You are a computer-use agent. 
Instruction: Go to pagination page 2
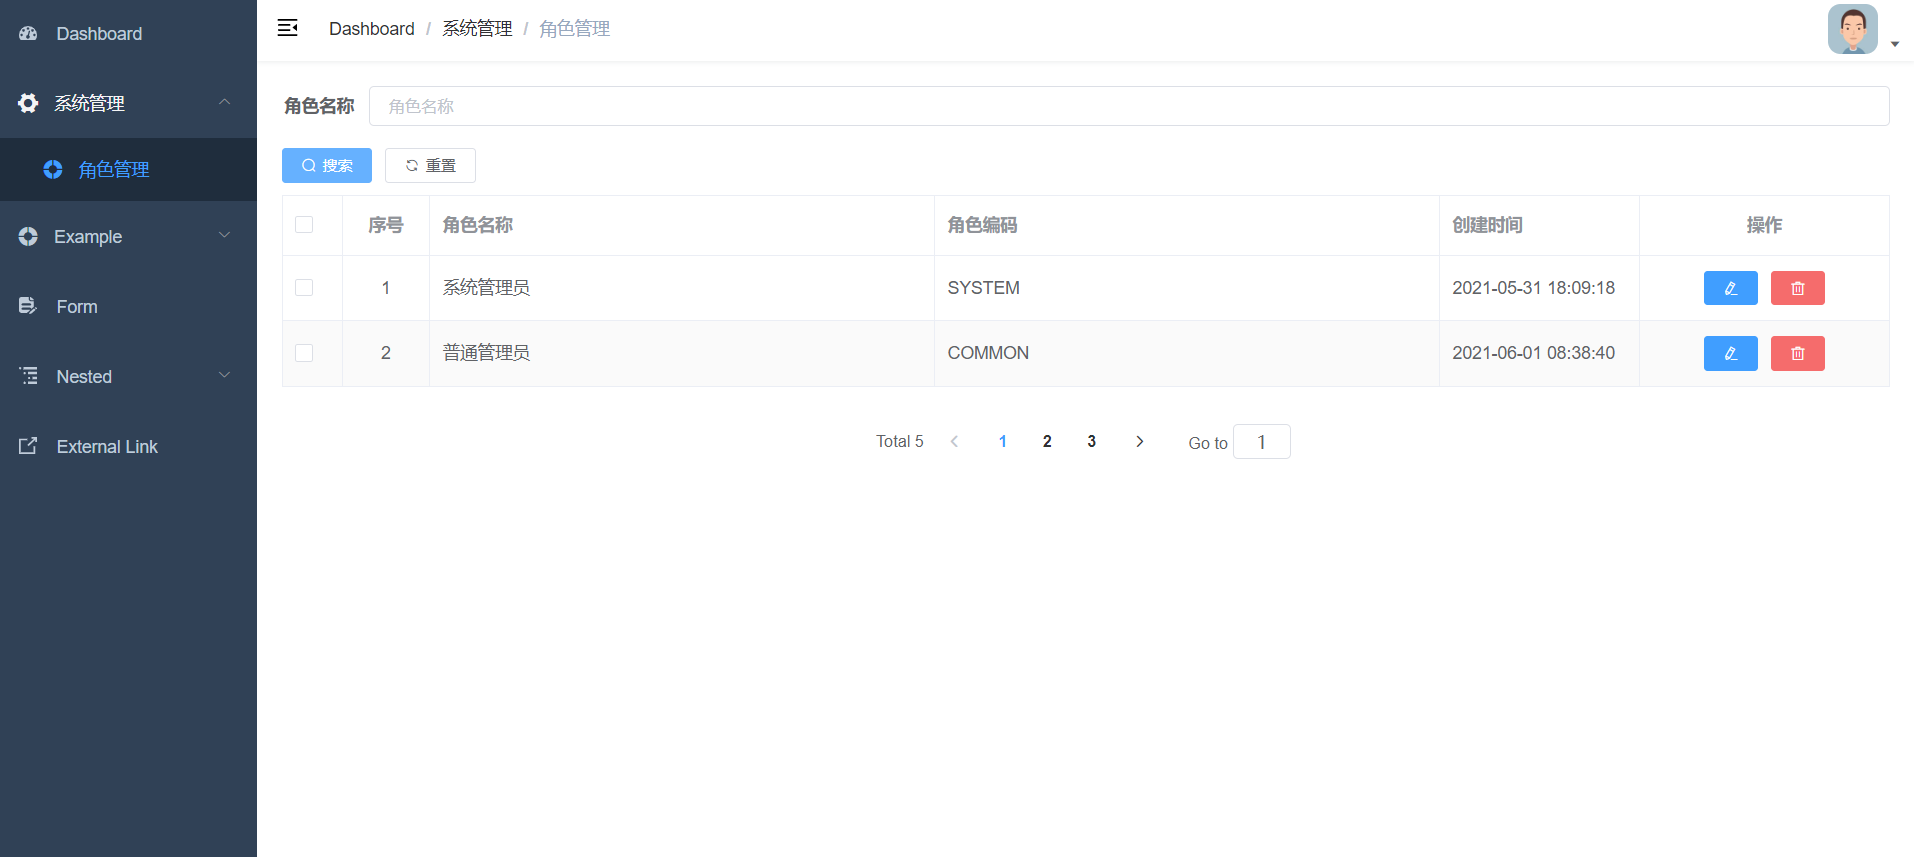pos(1047,441)
